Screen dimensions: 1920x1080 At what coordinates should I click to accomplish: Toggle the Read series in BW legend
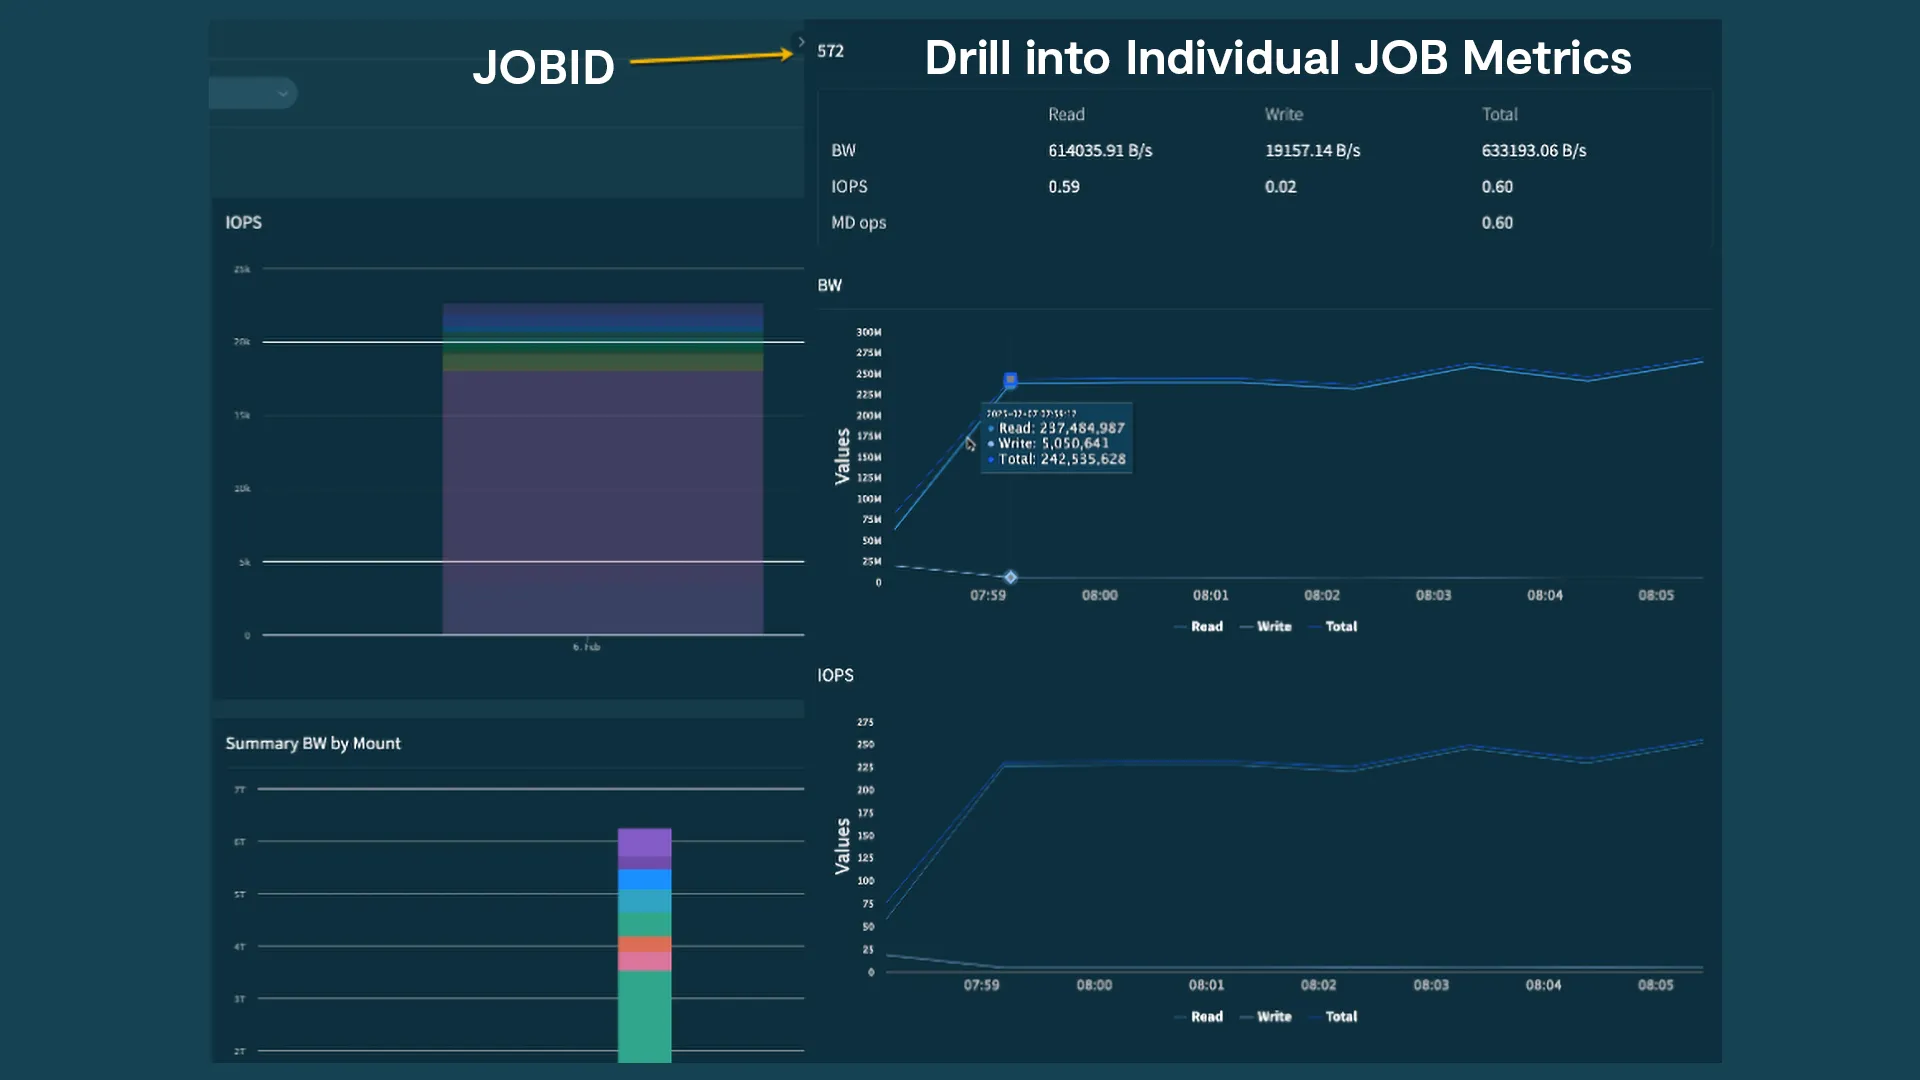pos(1198,627)
